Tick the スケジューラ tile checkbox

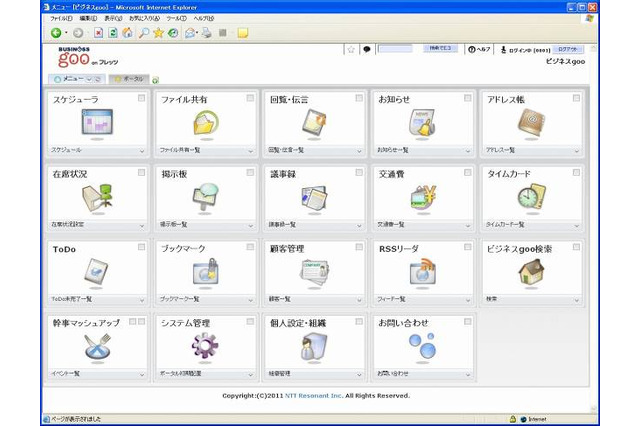tap(141, 98)
